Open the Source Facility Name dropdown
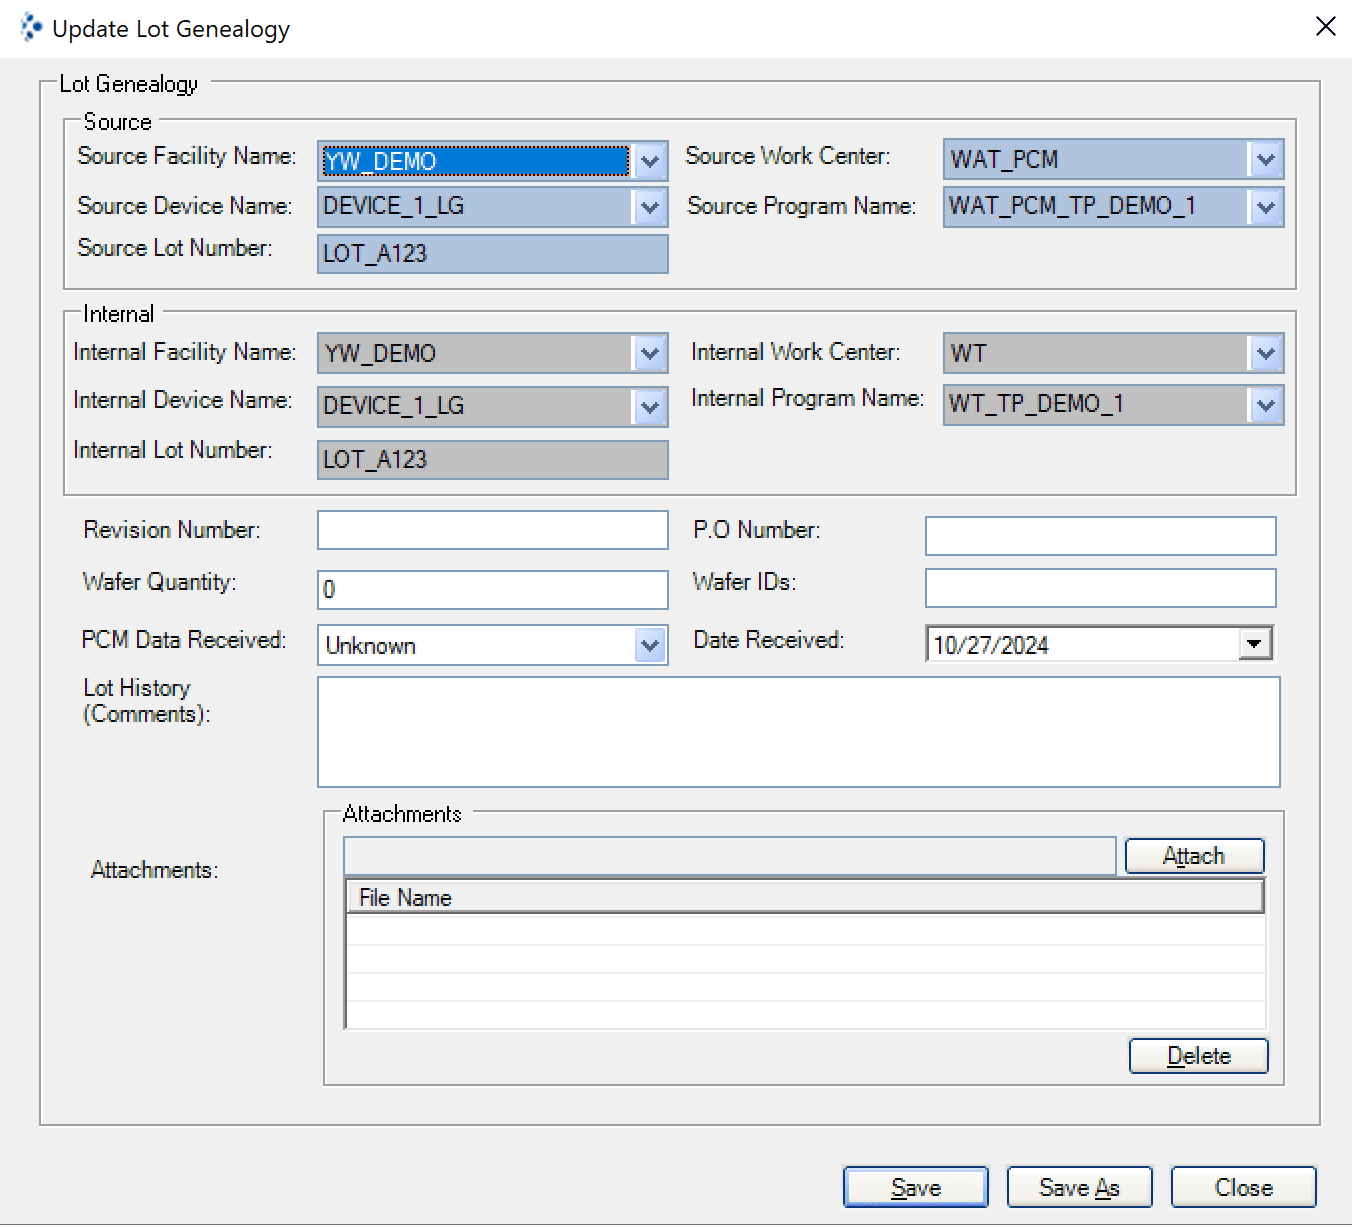This screenshot has height=1227, width=1352. (650, 161)
